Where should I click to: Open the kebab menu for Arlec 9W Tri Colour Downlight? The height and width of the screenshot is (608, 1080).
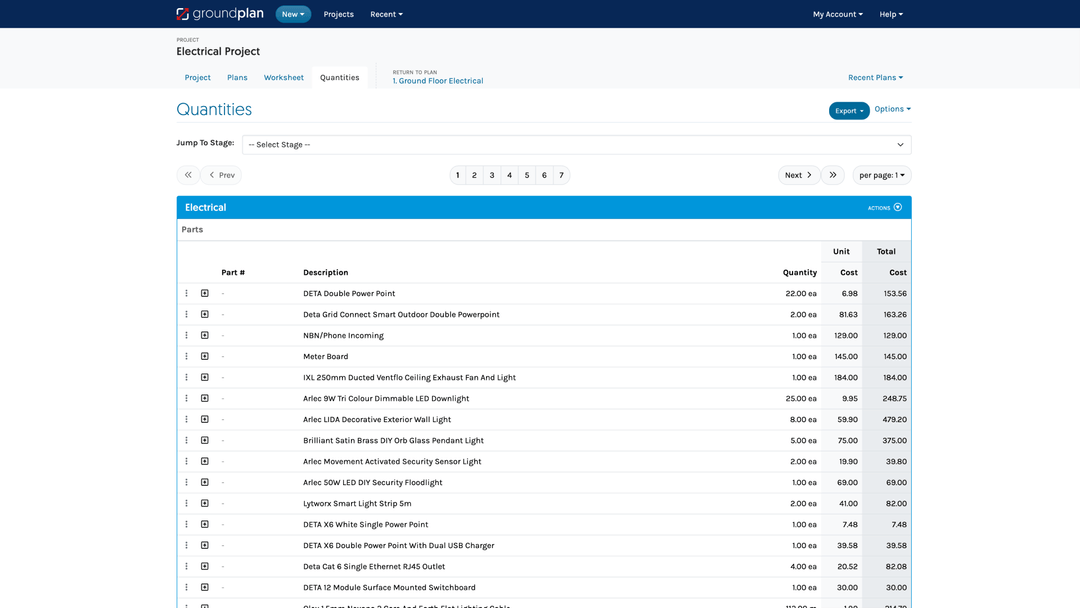[187, 398]
